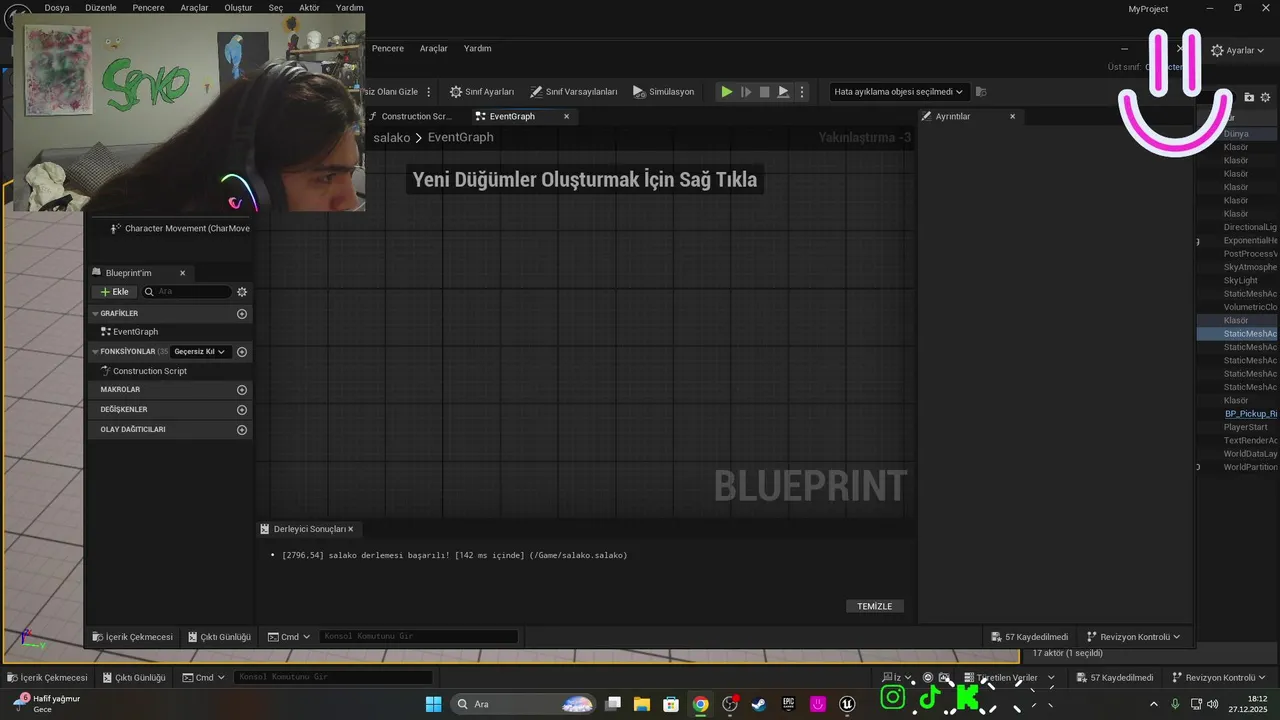This screenshot has width=1280, height=720.
Task: Open Sınıf Ayarları class settings
Action: 482,91
